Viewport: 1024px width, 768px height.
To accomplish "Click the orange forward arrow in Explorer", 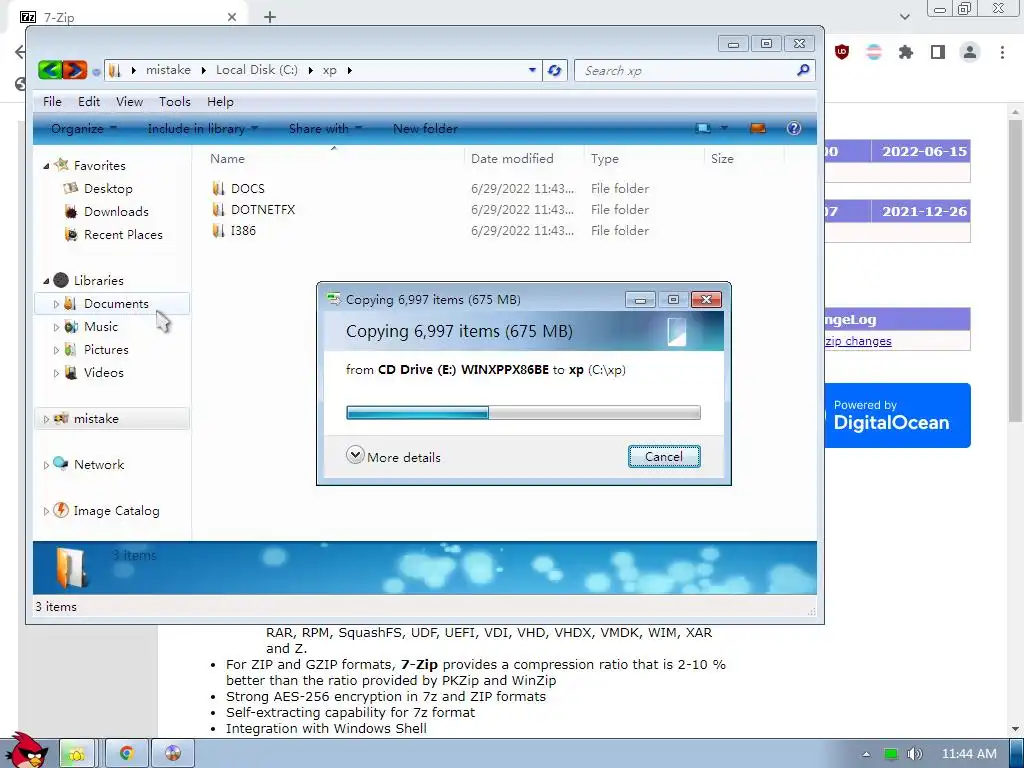I will pyautogui.click(x=74, y=70).
